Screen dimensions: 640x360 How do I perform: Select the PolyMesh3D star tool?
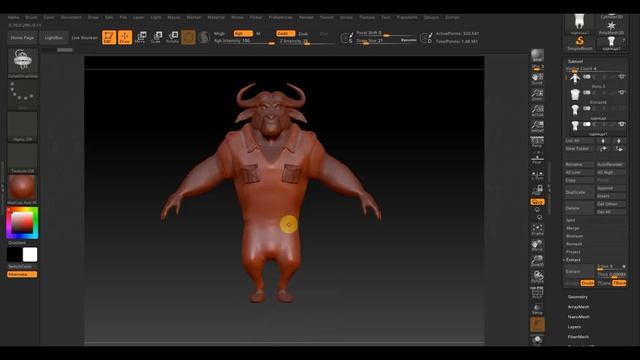611,27
